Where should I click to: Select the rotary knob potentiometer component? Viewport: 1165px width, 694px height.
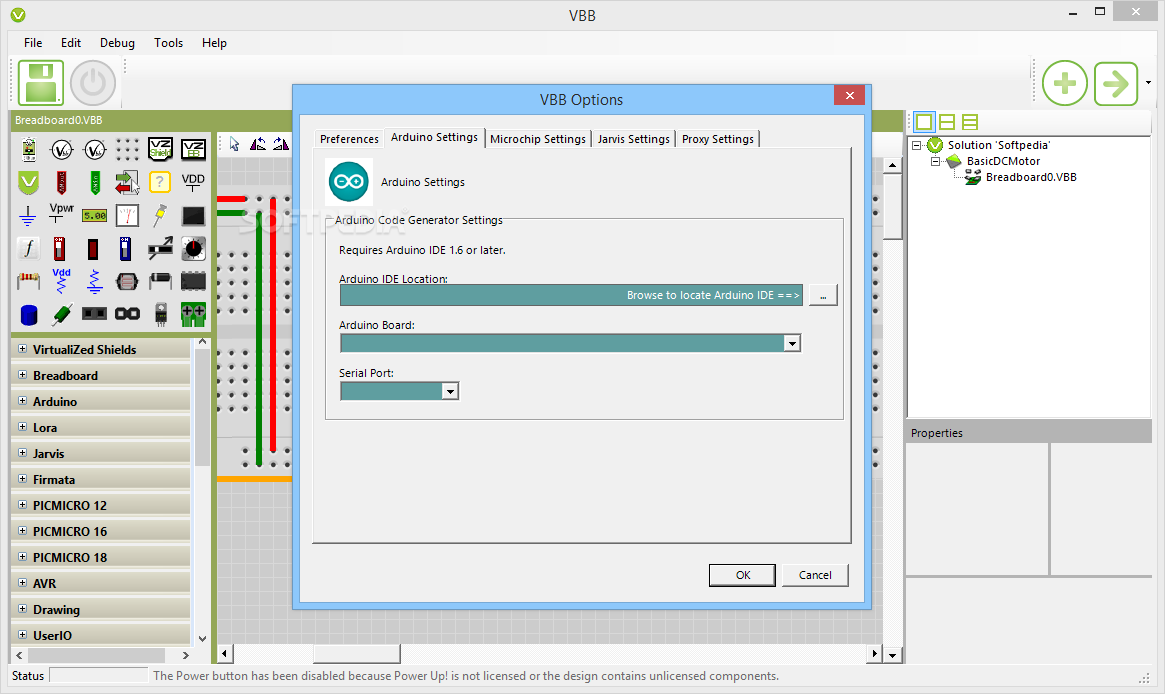(x=193, y=248)
